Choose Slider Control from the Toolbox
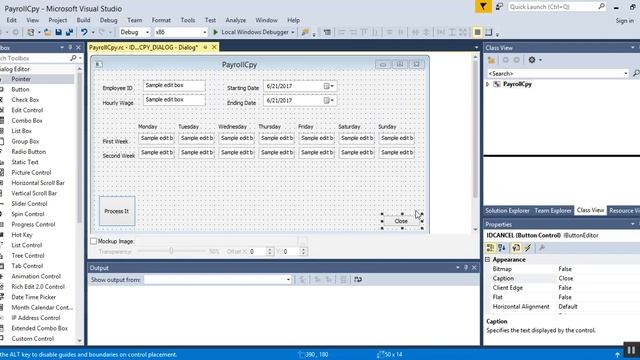This screenshot has width=640, height=360. [29, 203]
